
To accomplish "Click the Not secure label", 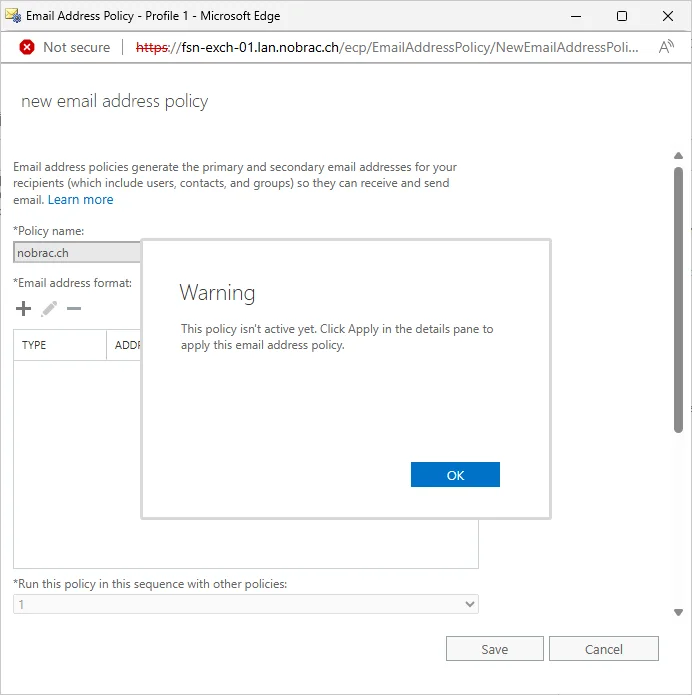I will pos(77,47).
